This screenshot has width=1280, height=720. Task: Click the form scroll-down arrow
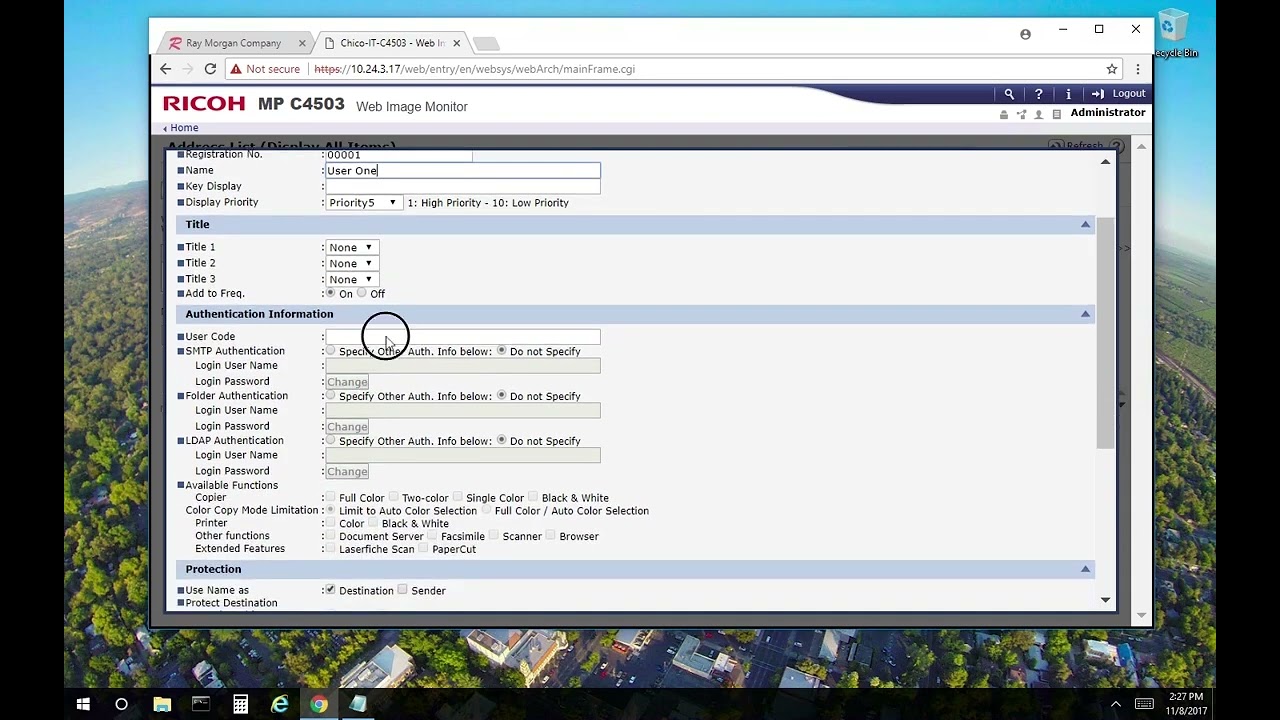(x=1105, y=600)
